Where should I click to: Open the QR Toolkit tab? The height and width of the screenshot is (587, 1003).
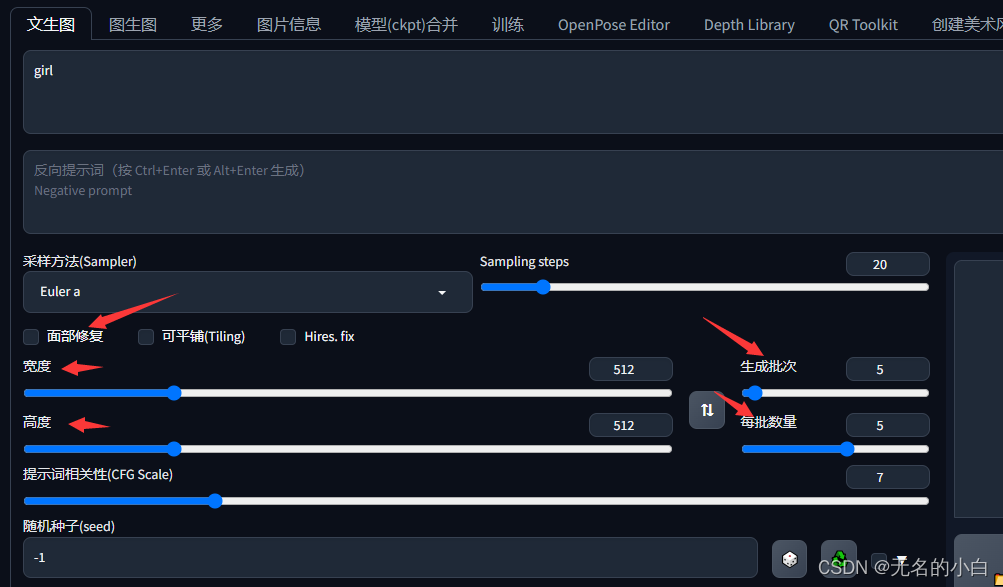tap(863, 24)
